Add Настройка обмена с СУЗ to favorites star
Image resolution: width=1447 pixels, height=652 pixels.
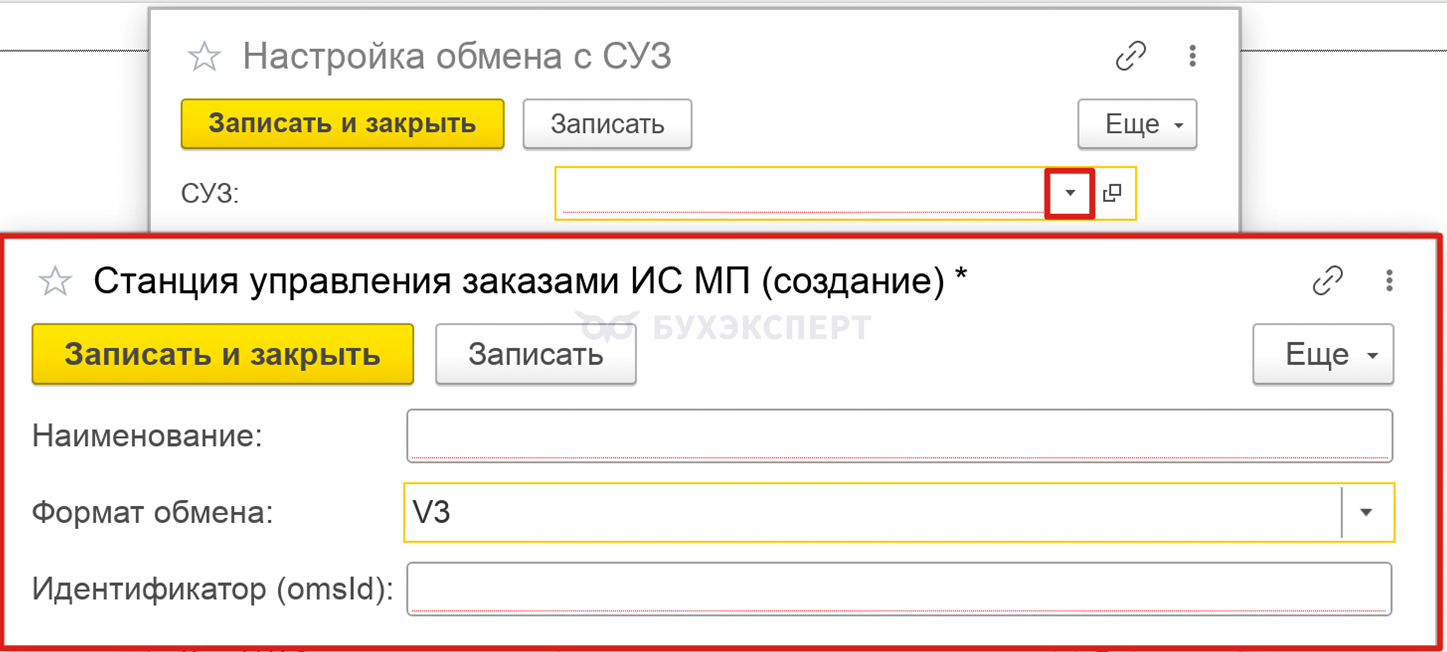point(204,57)
